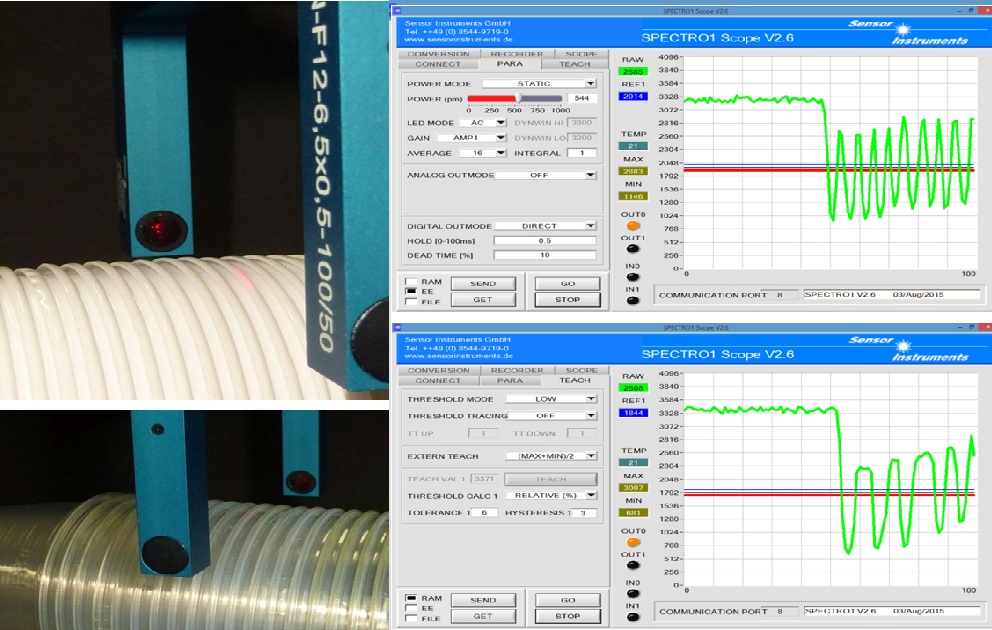The width and height of the screenshot is (992, 630).
Task: Click the orange OUT0 indicator in upper window
Action: click(633, 225)
